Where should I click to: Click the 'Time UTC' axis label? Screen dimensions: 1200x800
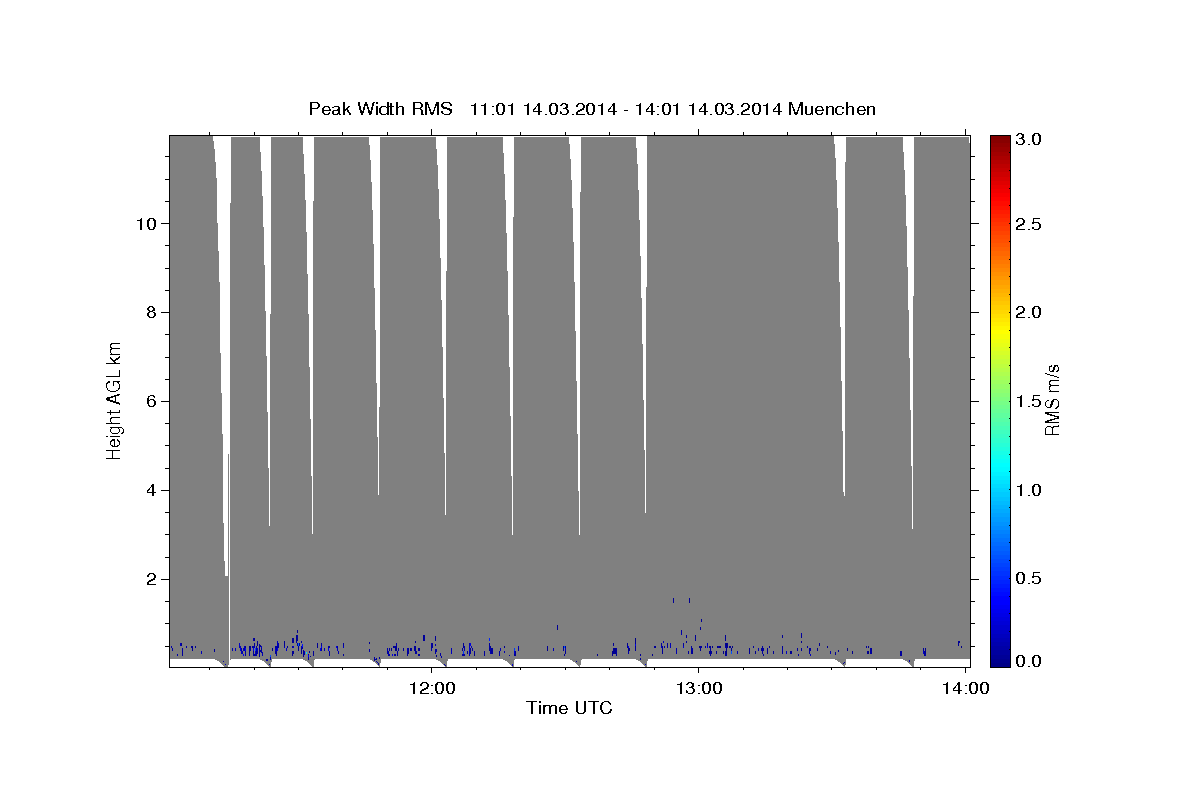tap(569, 708)
